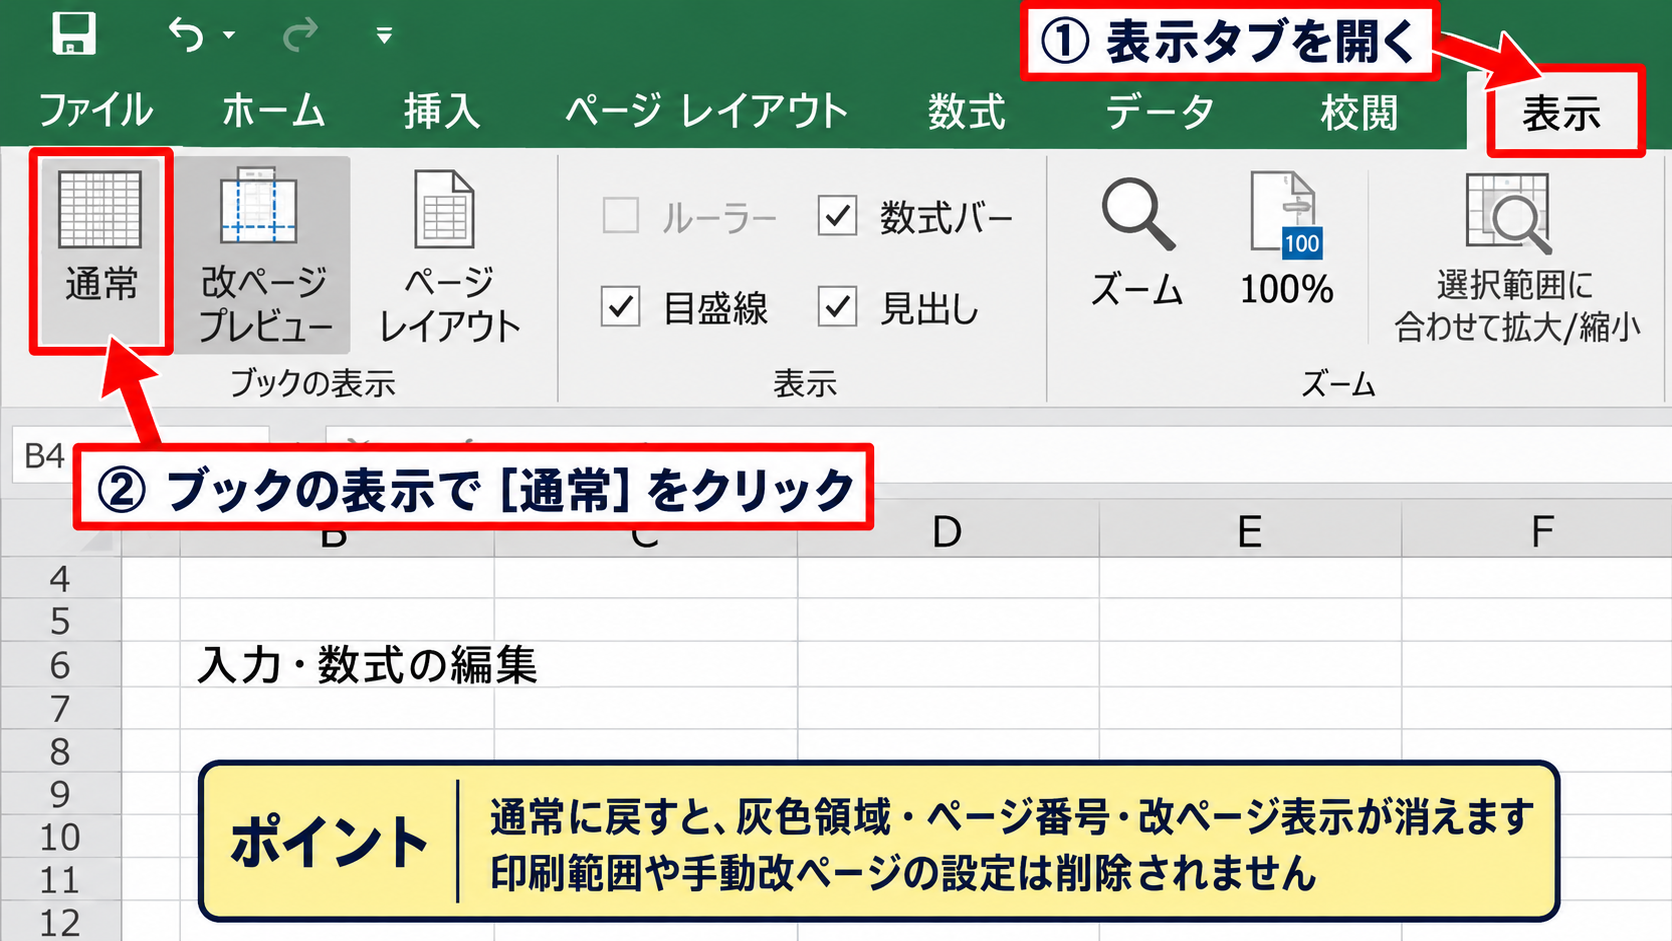Image resolution: width=1672 pixels, height=941 pixels.
Task: Switch to the 挿入 tab
Action: pos(442,111)
